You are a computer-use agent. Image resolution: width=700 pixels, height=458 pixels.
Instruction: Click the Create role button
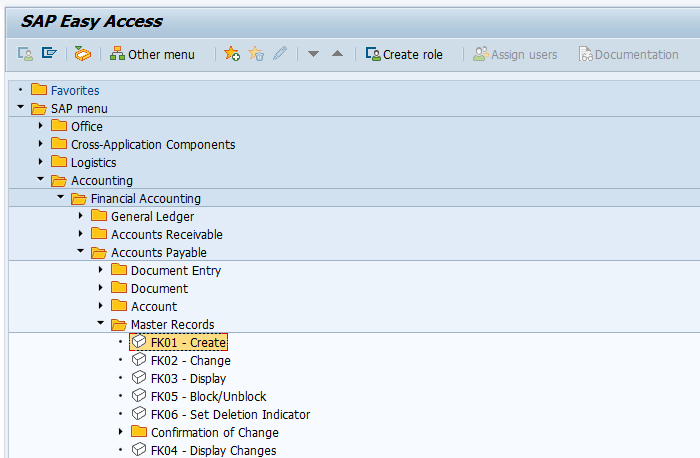(x=404, y=54)
